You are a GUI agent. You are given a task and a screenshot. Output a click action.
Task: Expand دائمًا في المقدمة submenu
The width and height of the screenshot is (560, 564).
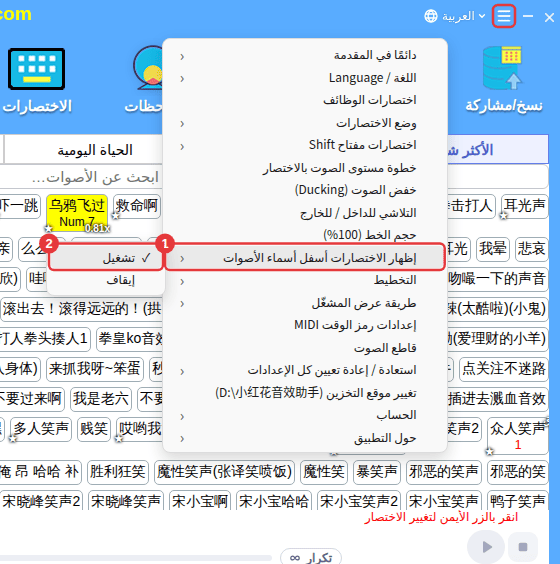point(305,55)
